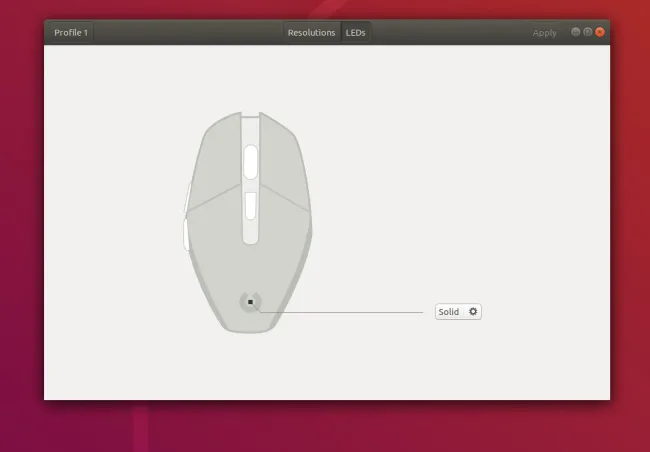Switch to the Resolutions tab
The height and width of the screenshot is (452, 650).
pos(311,33)
